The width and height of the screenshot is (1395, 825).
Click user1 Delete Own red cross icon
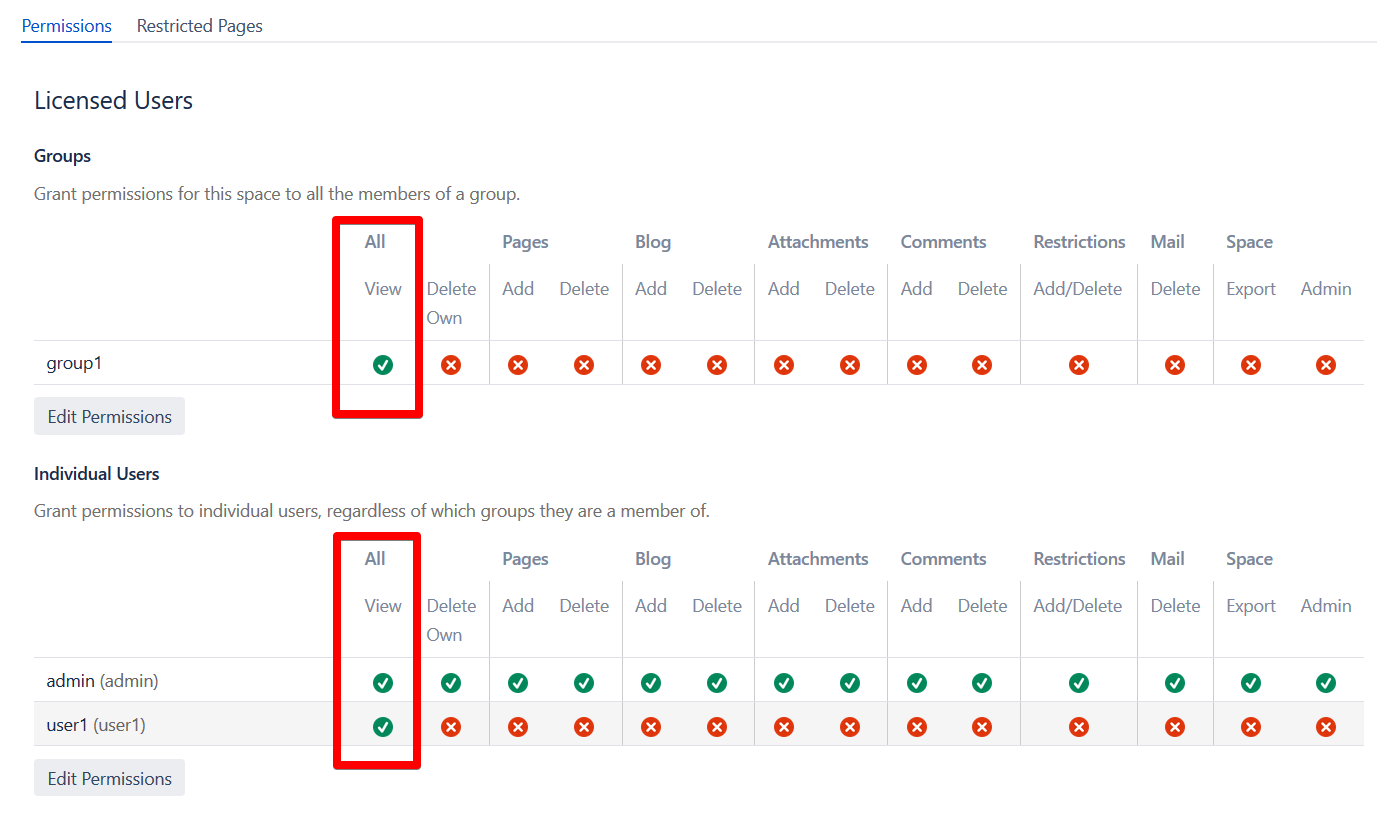point(451,727)
